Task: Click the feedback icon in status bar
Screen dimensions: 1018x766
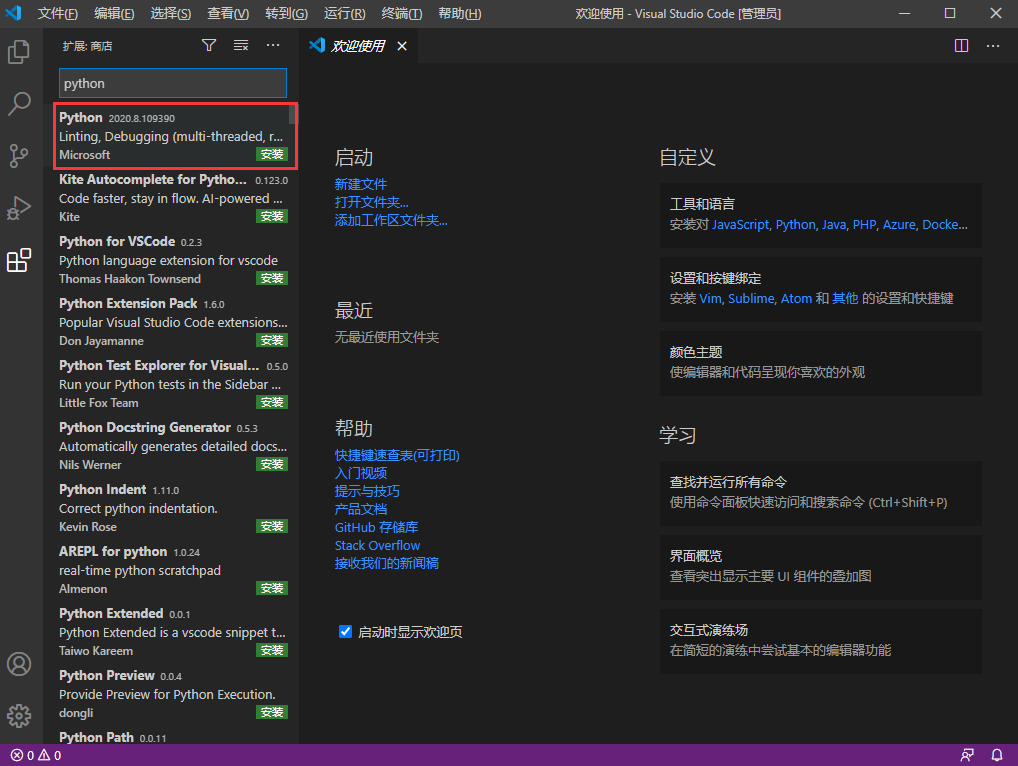Action: 967,756
